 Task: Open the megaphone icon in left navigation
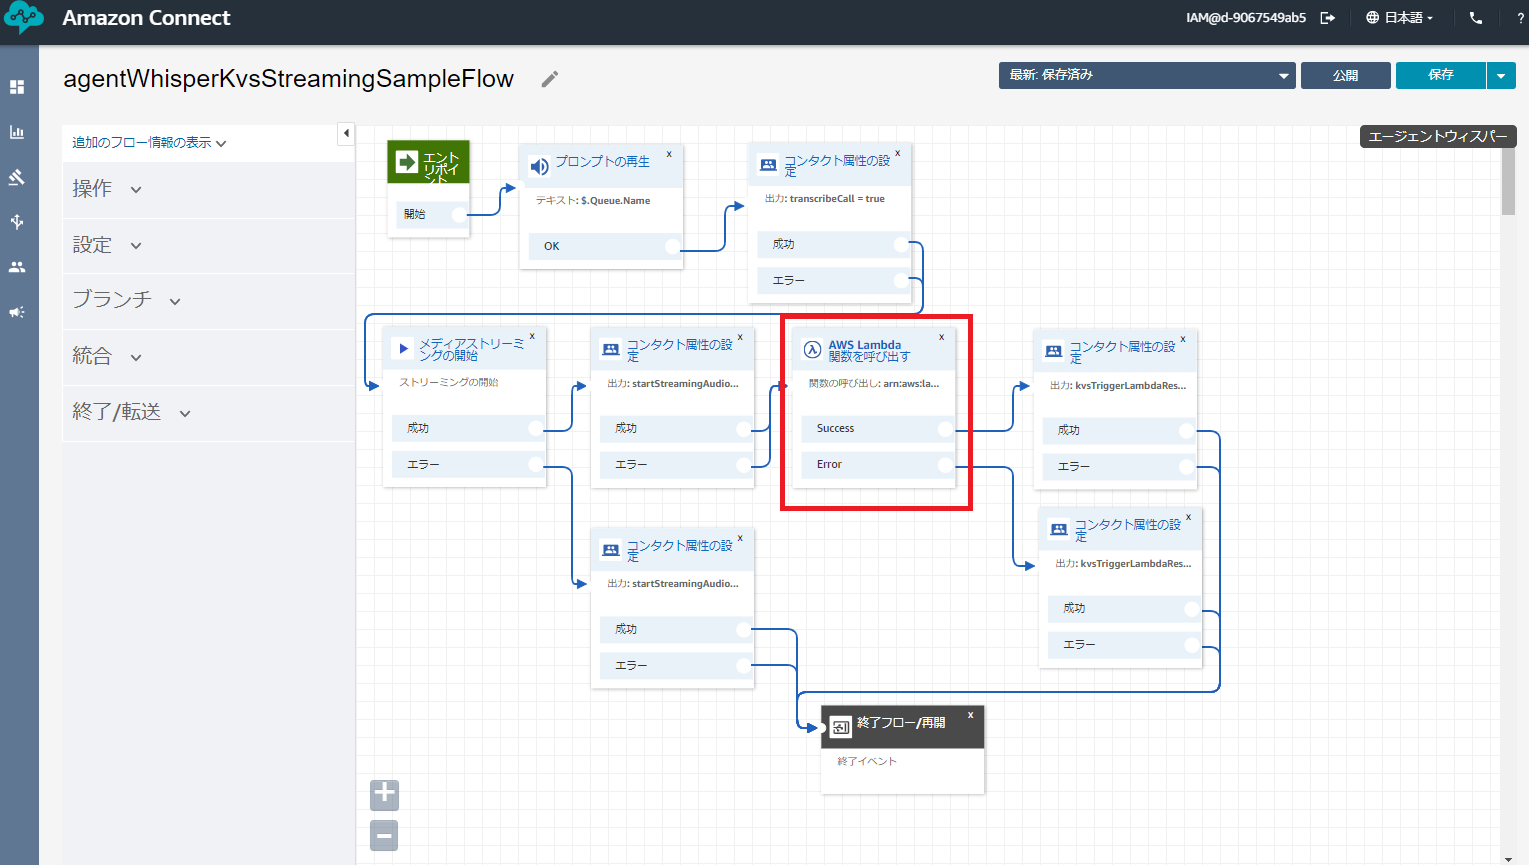point(17,312)
